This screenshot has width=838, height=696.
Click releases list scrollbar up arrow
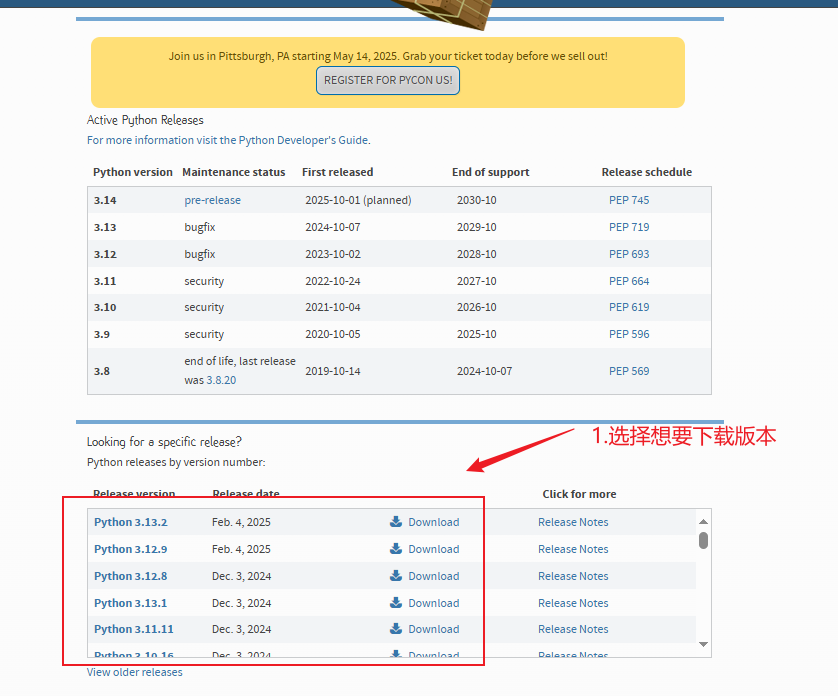point(703,521)
